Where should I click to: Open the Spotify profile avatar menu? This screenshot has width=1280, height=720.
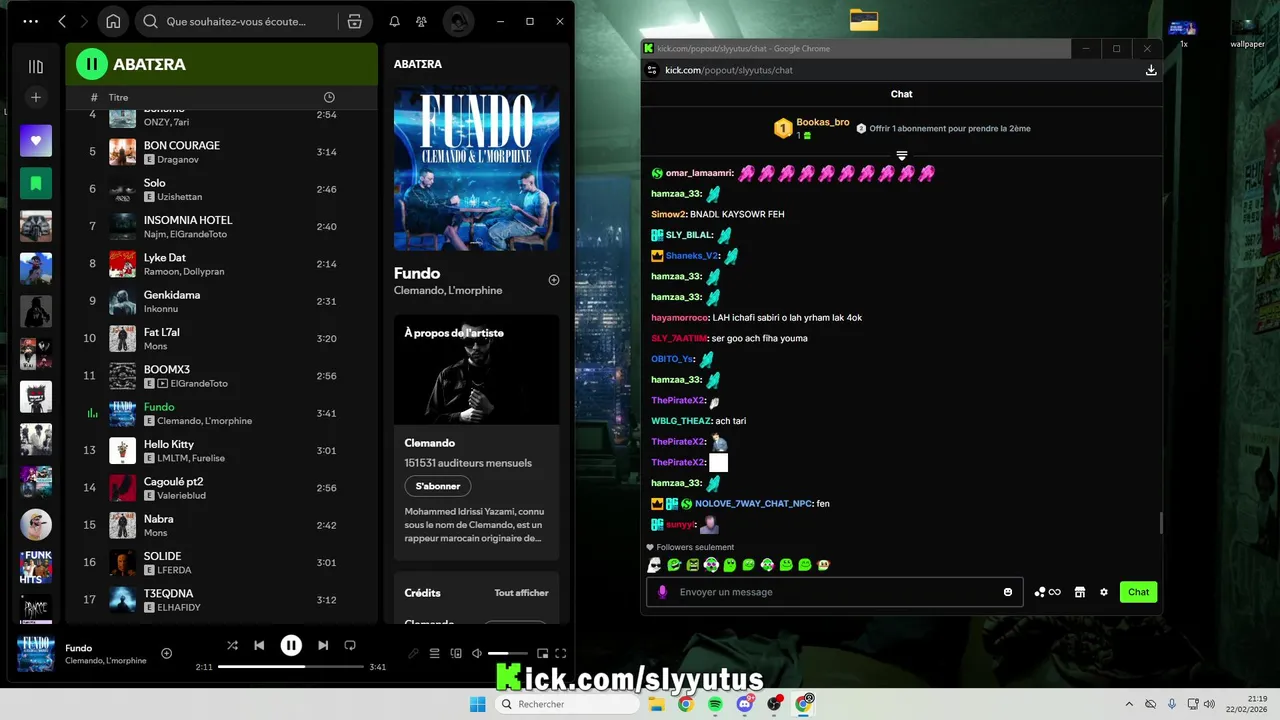pyautogui.click(x=458, y=21)
